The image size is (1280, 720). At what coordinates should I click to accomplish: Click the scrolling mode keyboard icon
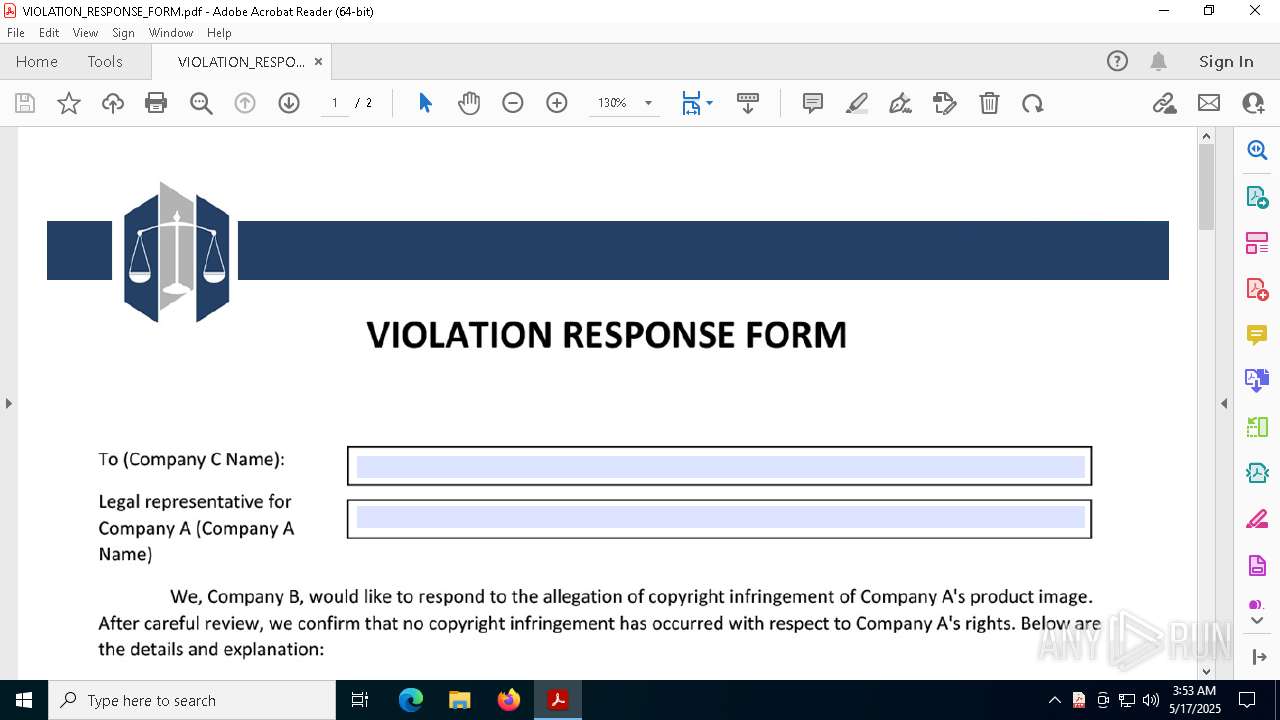click(x=748, y=103)
